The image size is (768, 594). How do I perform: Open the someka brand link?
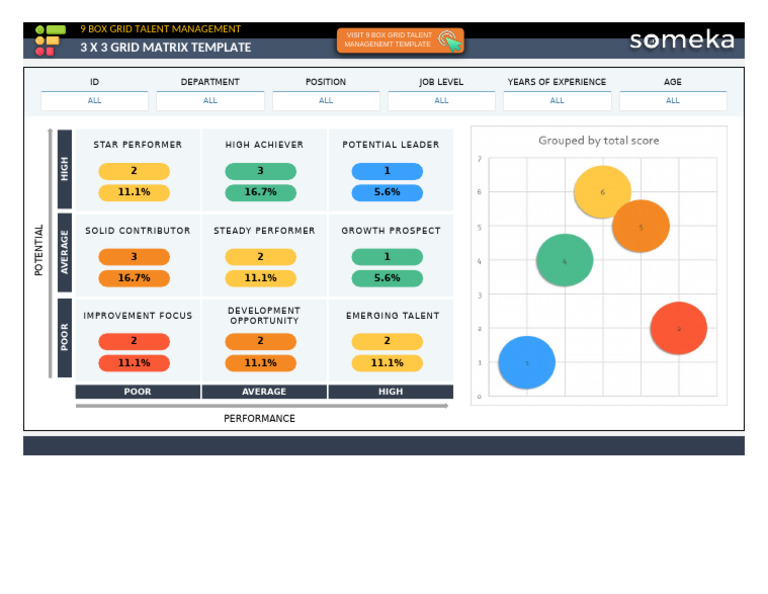pos(682,40)
